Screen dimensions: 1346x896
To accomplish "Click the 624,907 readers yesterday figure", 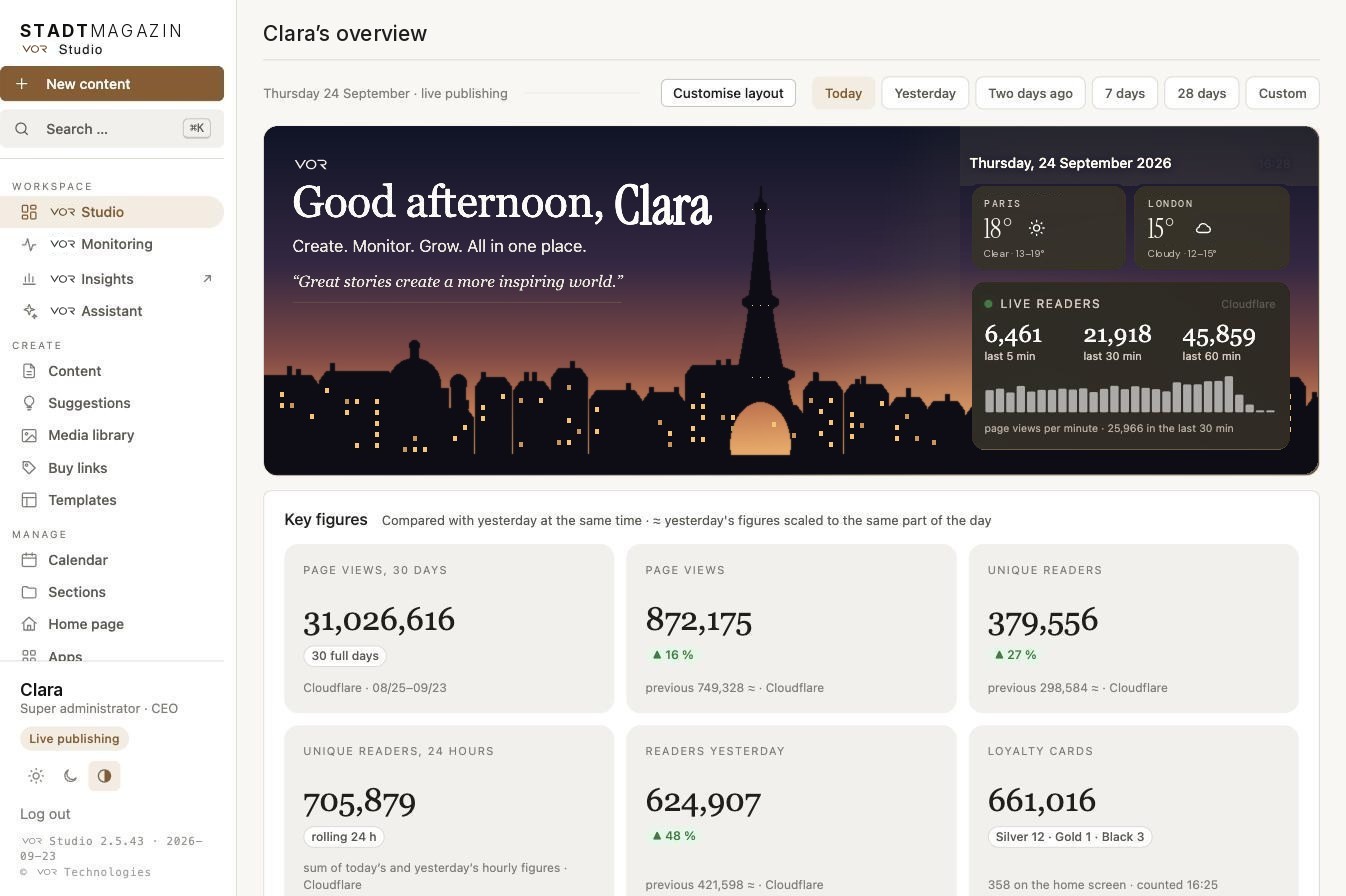I will (x=703, y=801).
